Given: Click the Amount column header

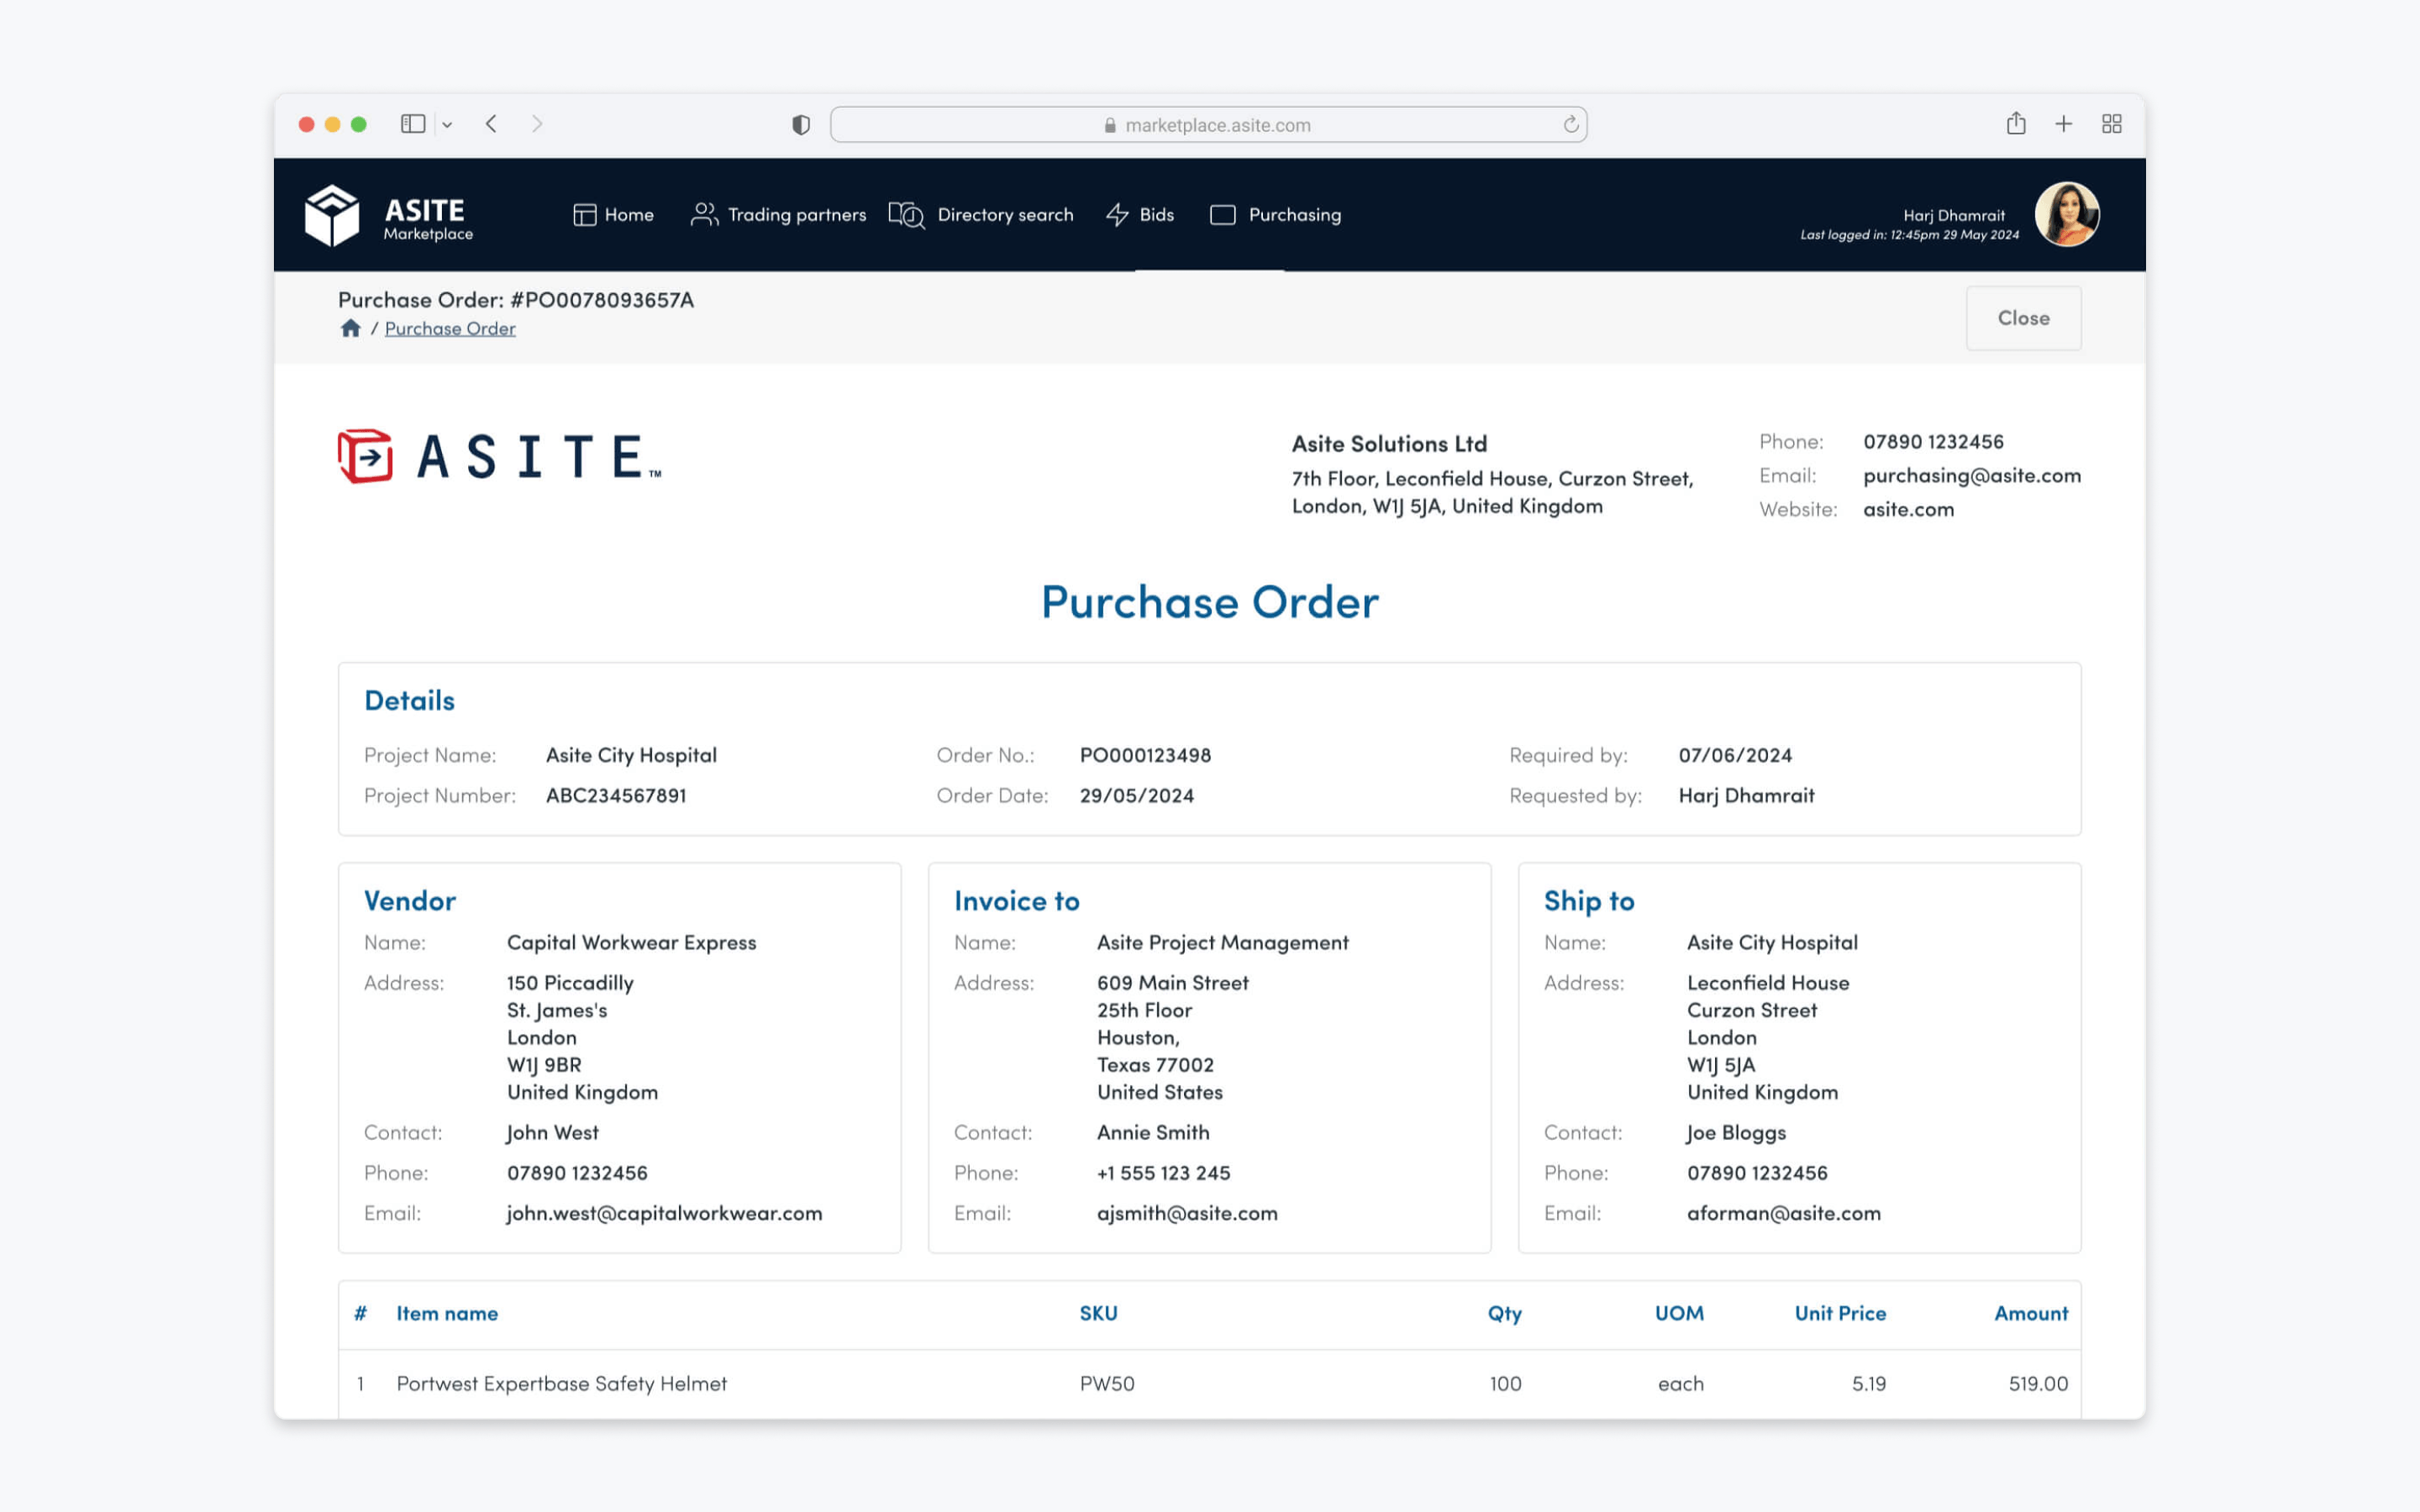Looking at the screenshot, I should click(2030, 1314).
